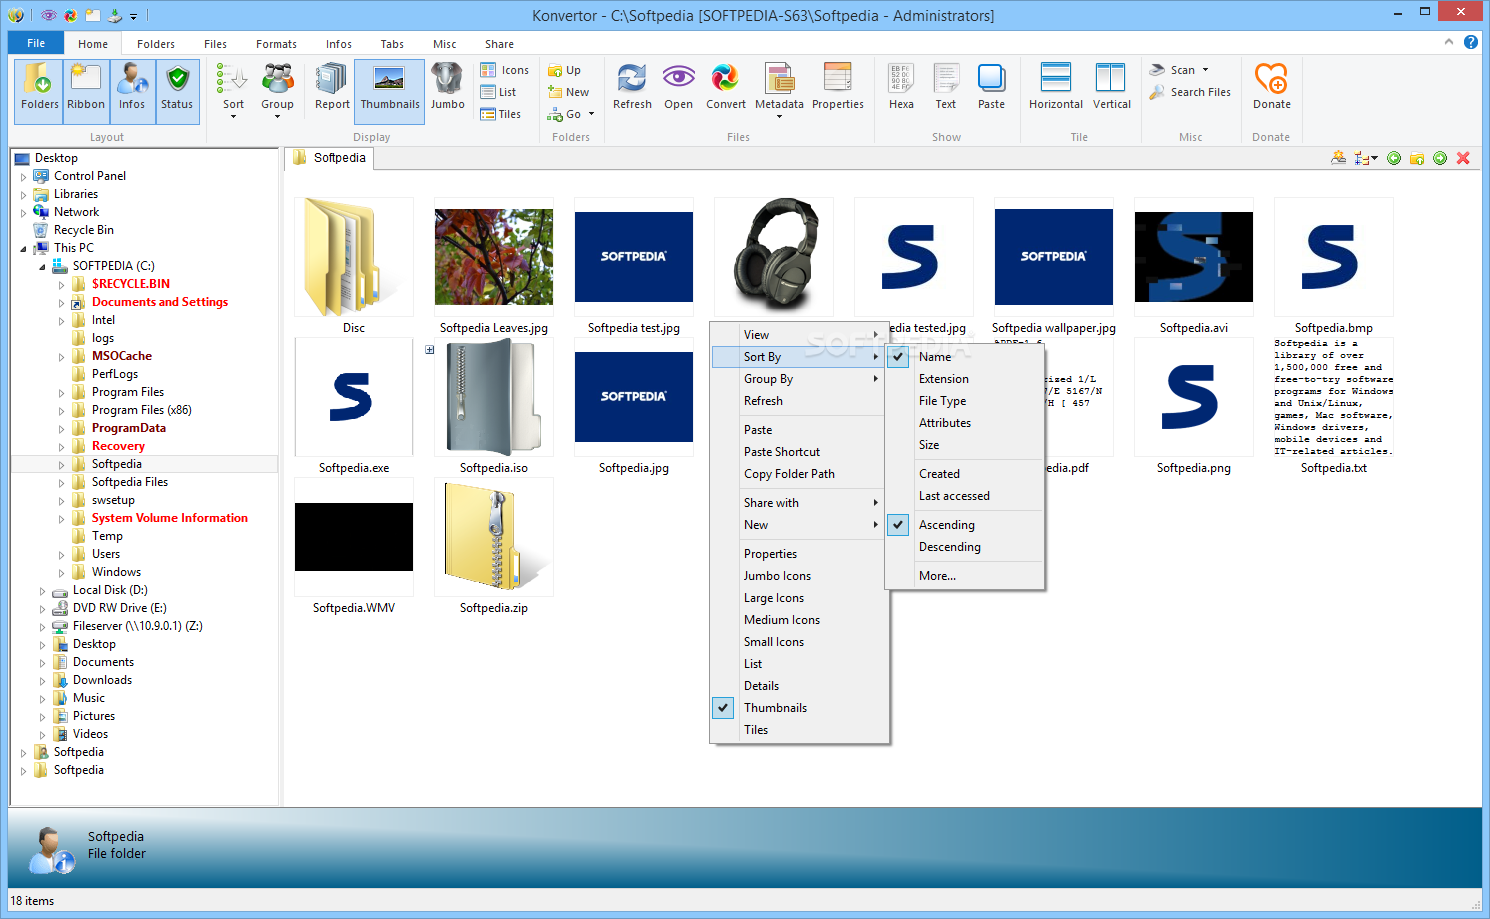Open the Metadata dropdown
Screen dimensions: 1490x919
(x=779, y=91)
